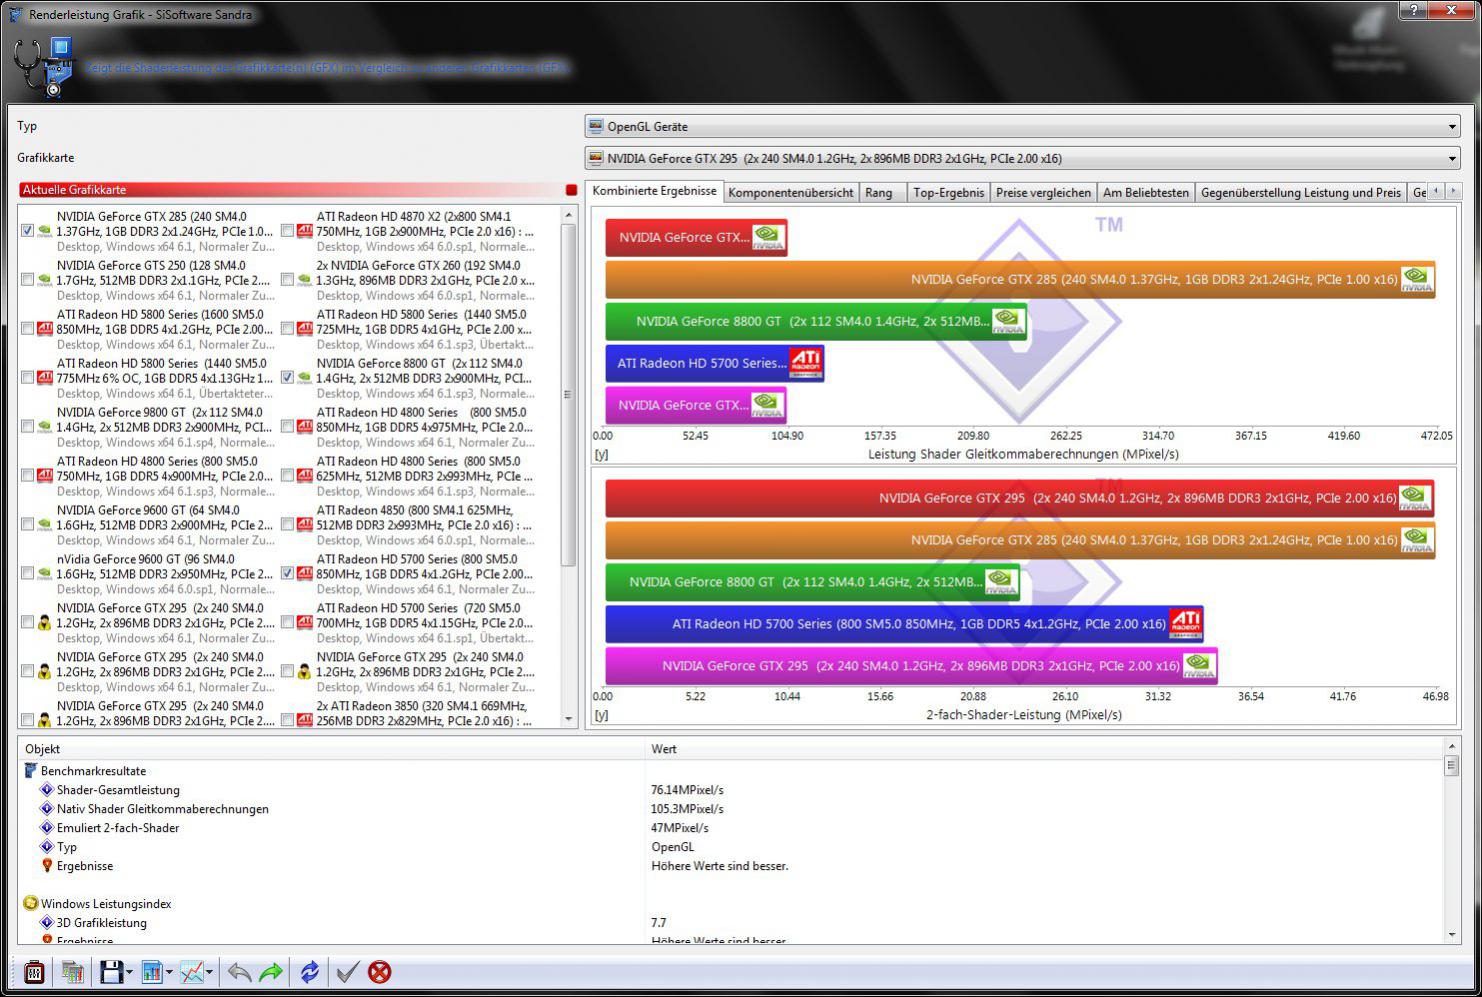Click the diamond icon beside Shader-Gesamtleistung
Screen dimensions: 1482x997
pyautogui.click(x=46, y=790)
